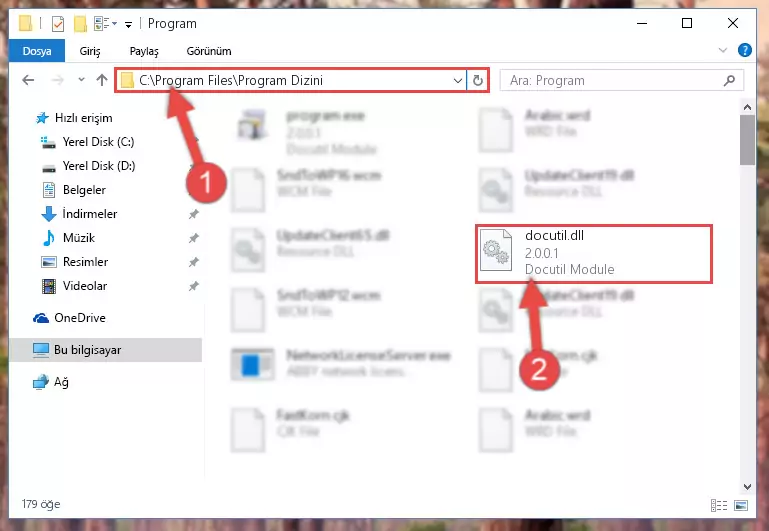Click the search magnifier icon

pos(729,80)
